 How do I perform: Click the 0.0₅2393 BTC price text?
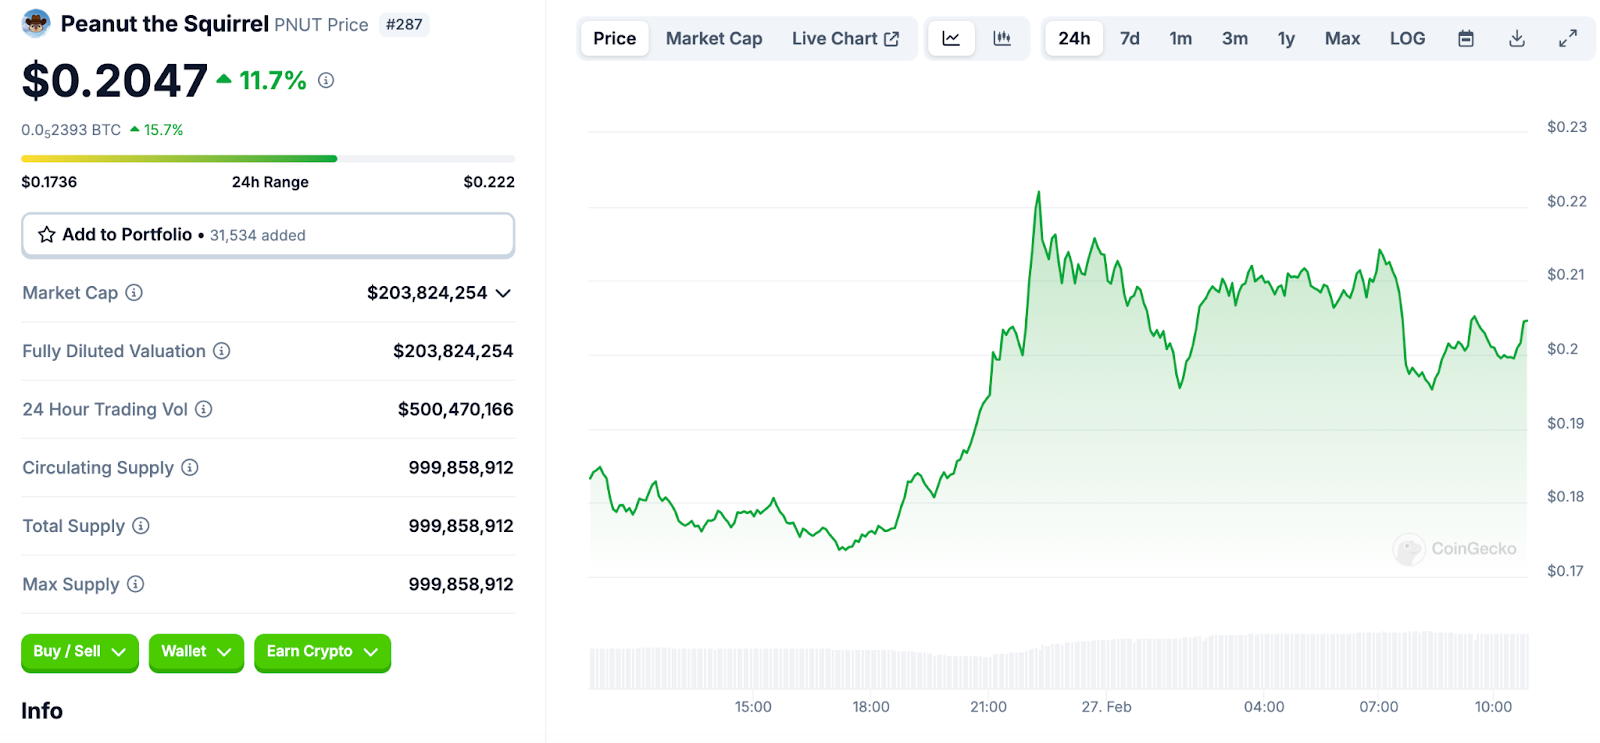[71, 130]
